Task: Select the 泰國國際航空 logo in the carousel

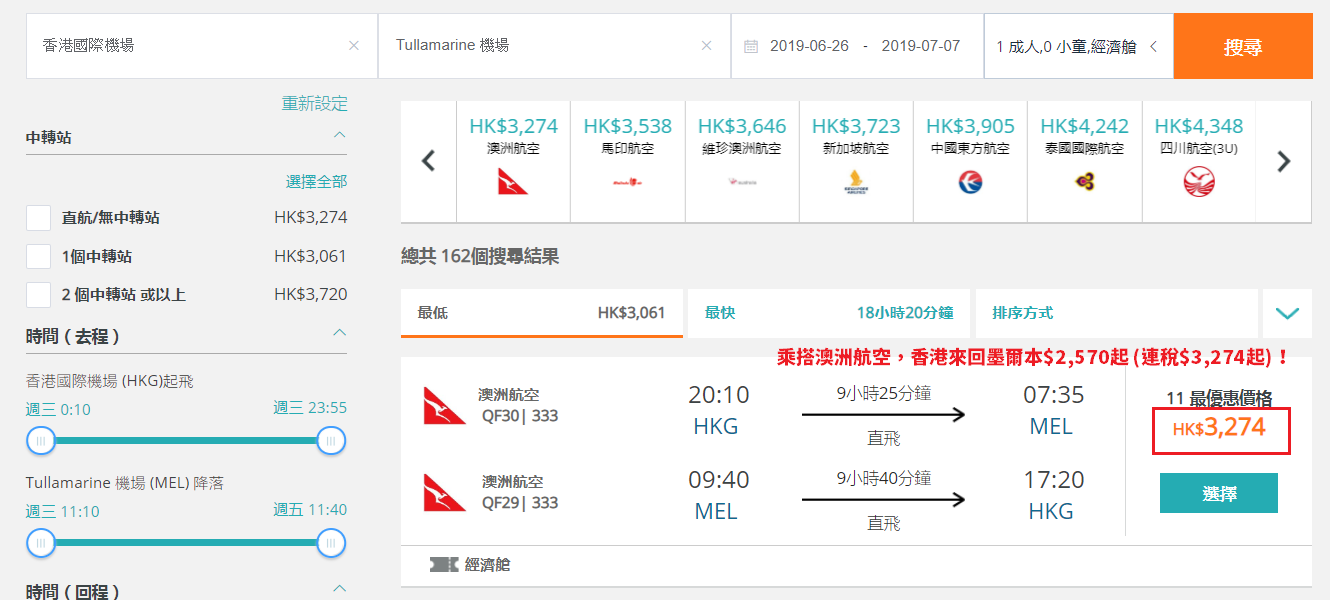Action: pyautogui.click(x=1084, y=182)
